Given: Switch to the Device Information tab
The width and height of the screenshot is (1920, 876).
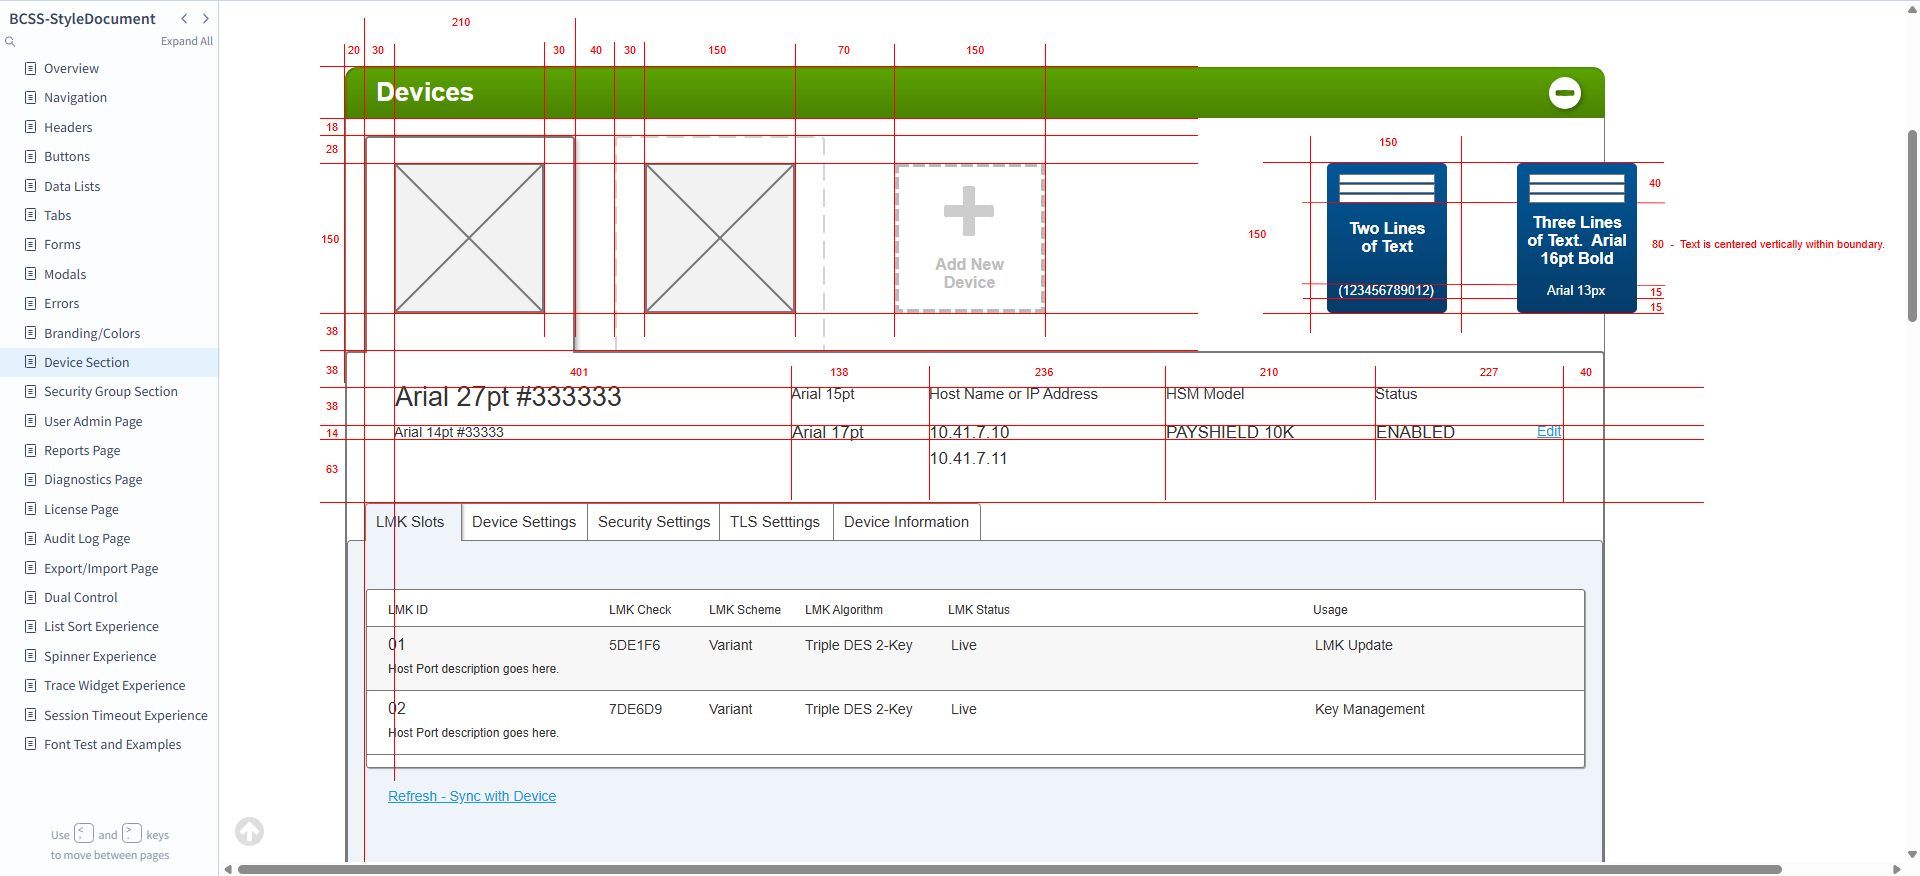Looking at the screenshot, I should click(906, 522).
